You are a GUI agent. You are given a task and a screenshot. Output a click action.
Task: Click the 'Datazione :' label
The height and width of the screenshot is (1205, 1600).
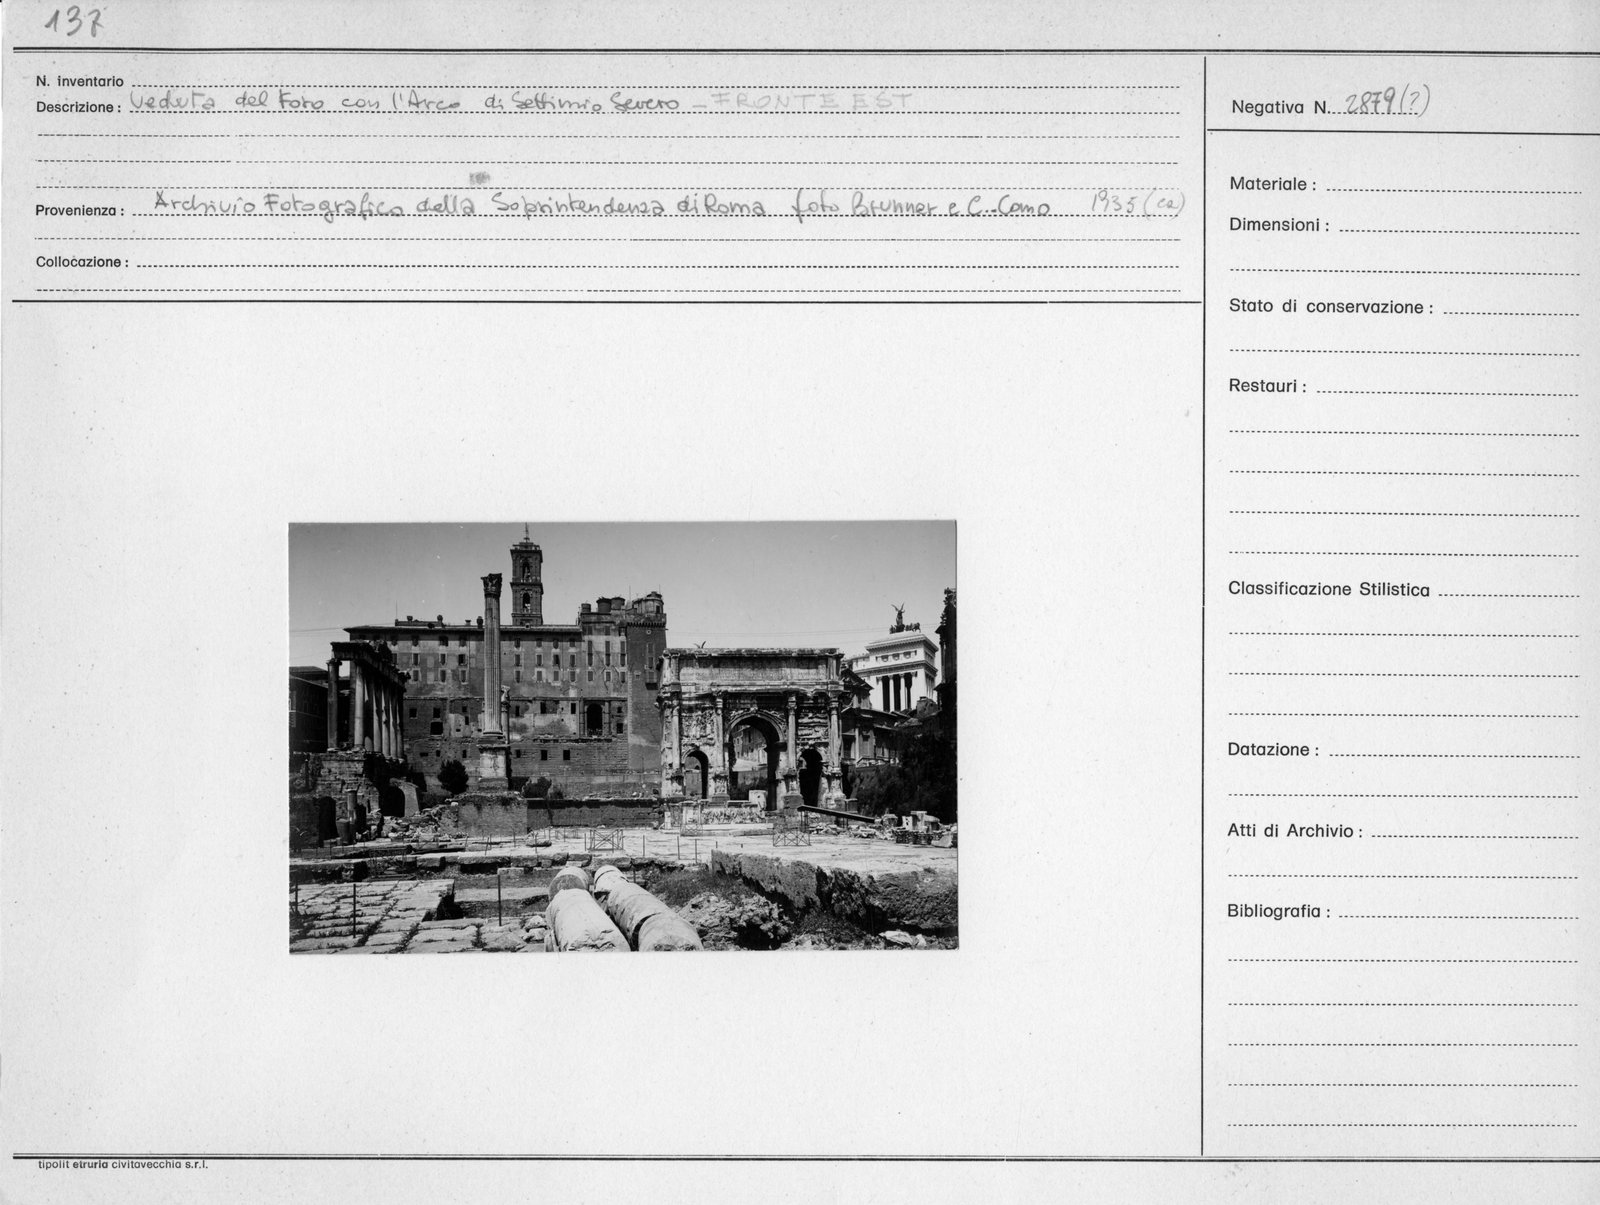[1273, 750]
